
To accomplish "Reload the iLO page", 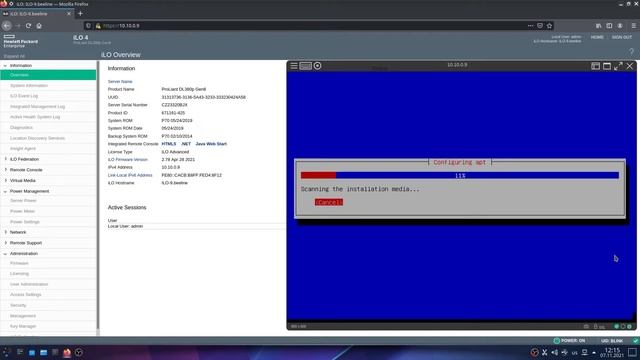I will pyautogui.click(x=28, y=25).
